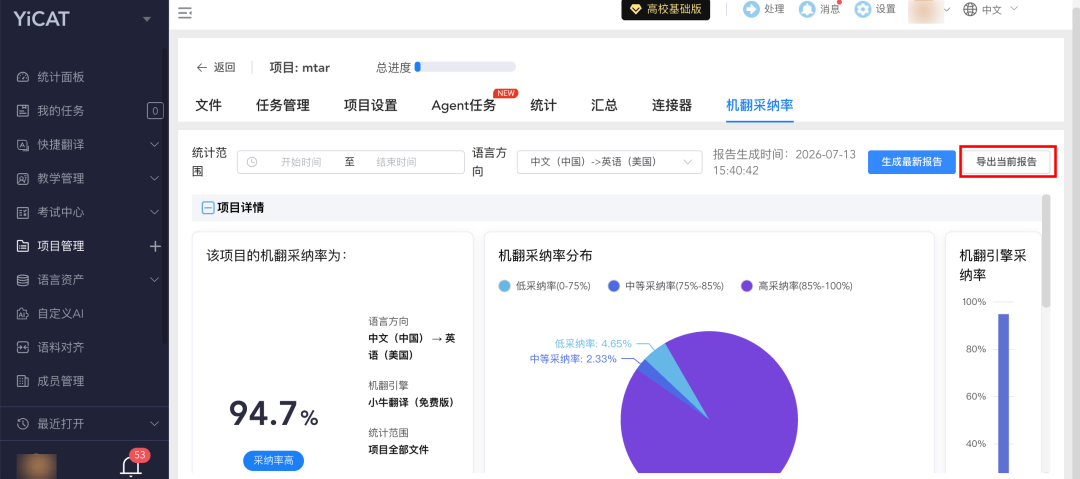Toggle 中等采纳率(75%-85%) legend item
The height and width of the screenshot is (479, 1080).
tap(666, 286)
